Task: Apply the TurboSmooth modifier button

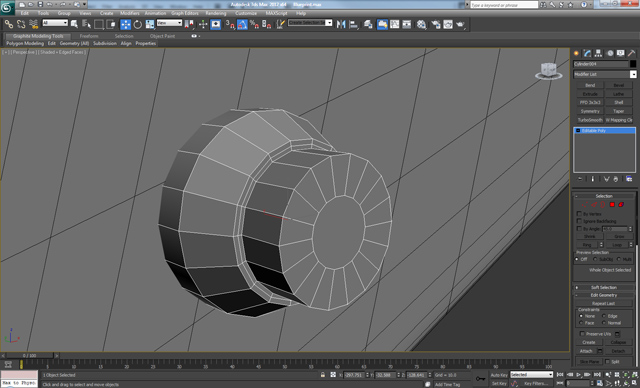Action: (590, 120)
